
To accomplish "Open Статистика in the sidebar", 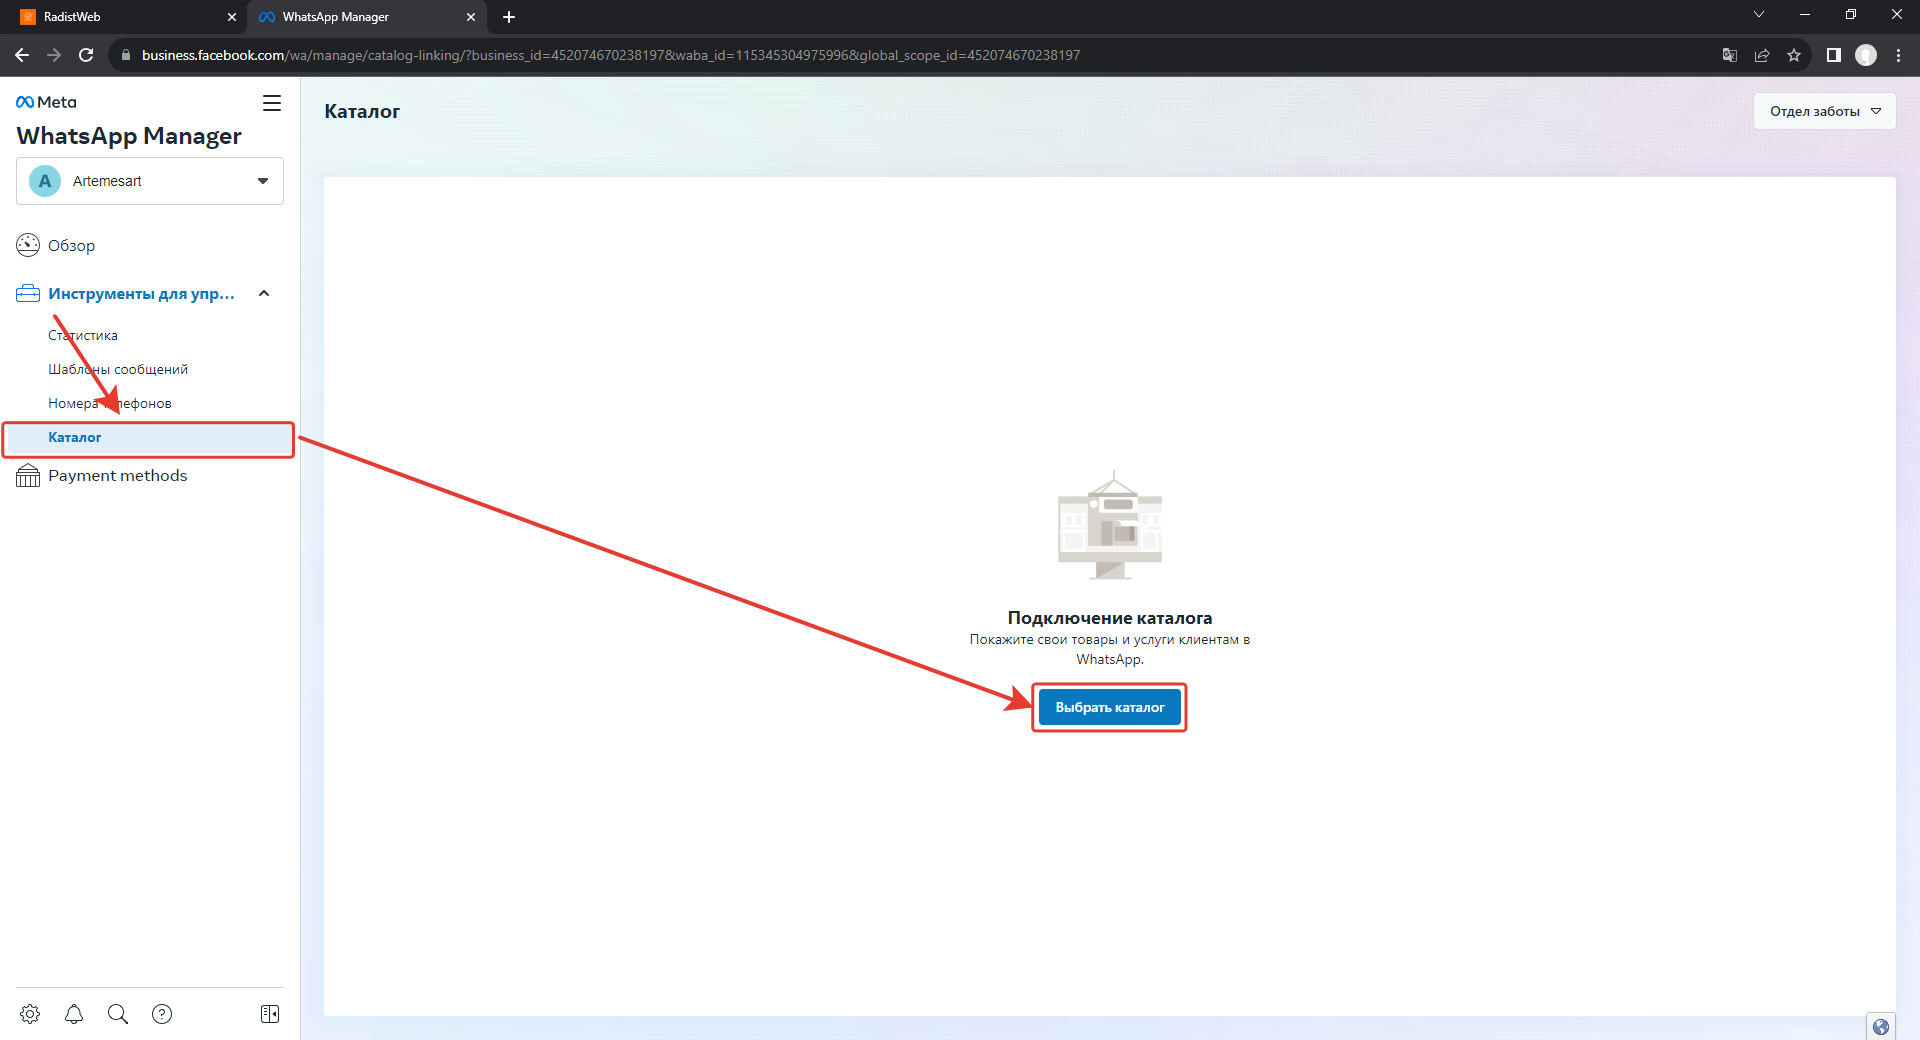I will click(x=83, y=335).
